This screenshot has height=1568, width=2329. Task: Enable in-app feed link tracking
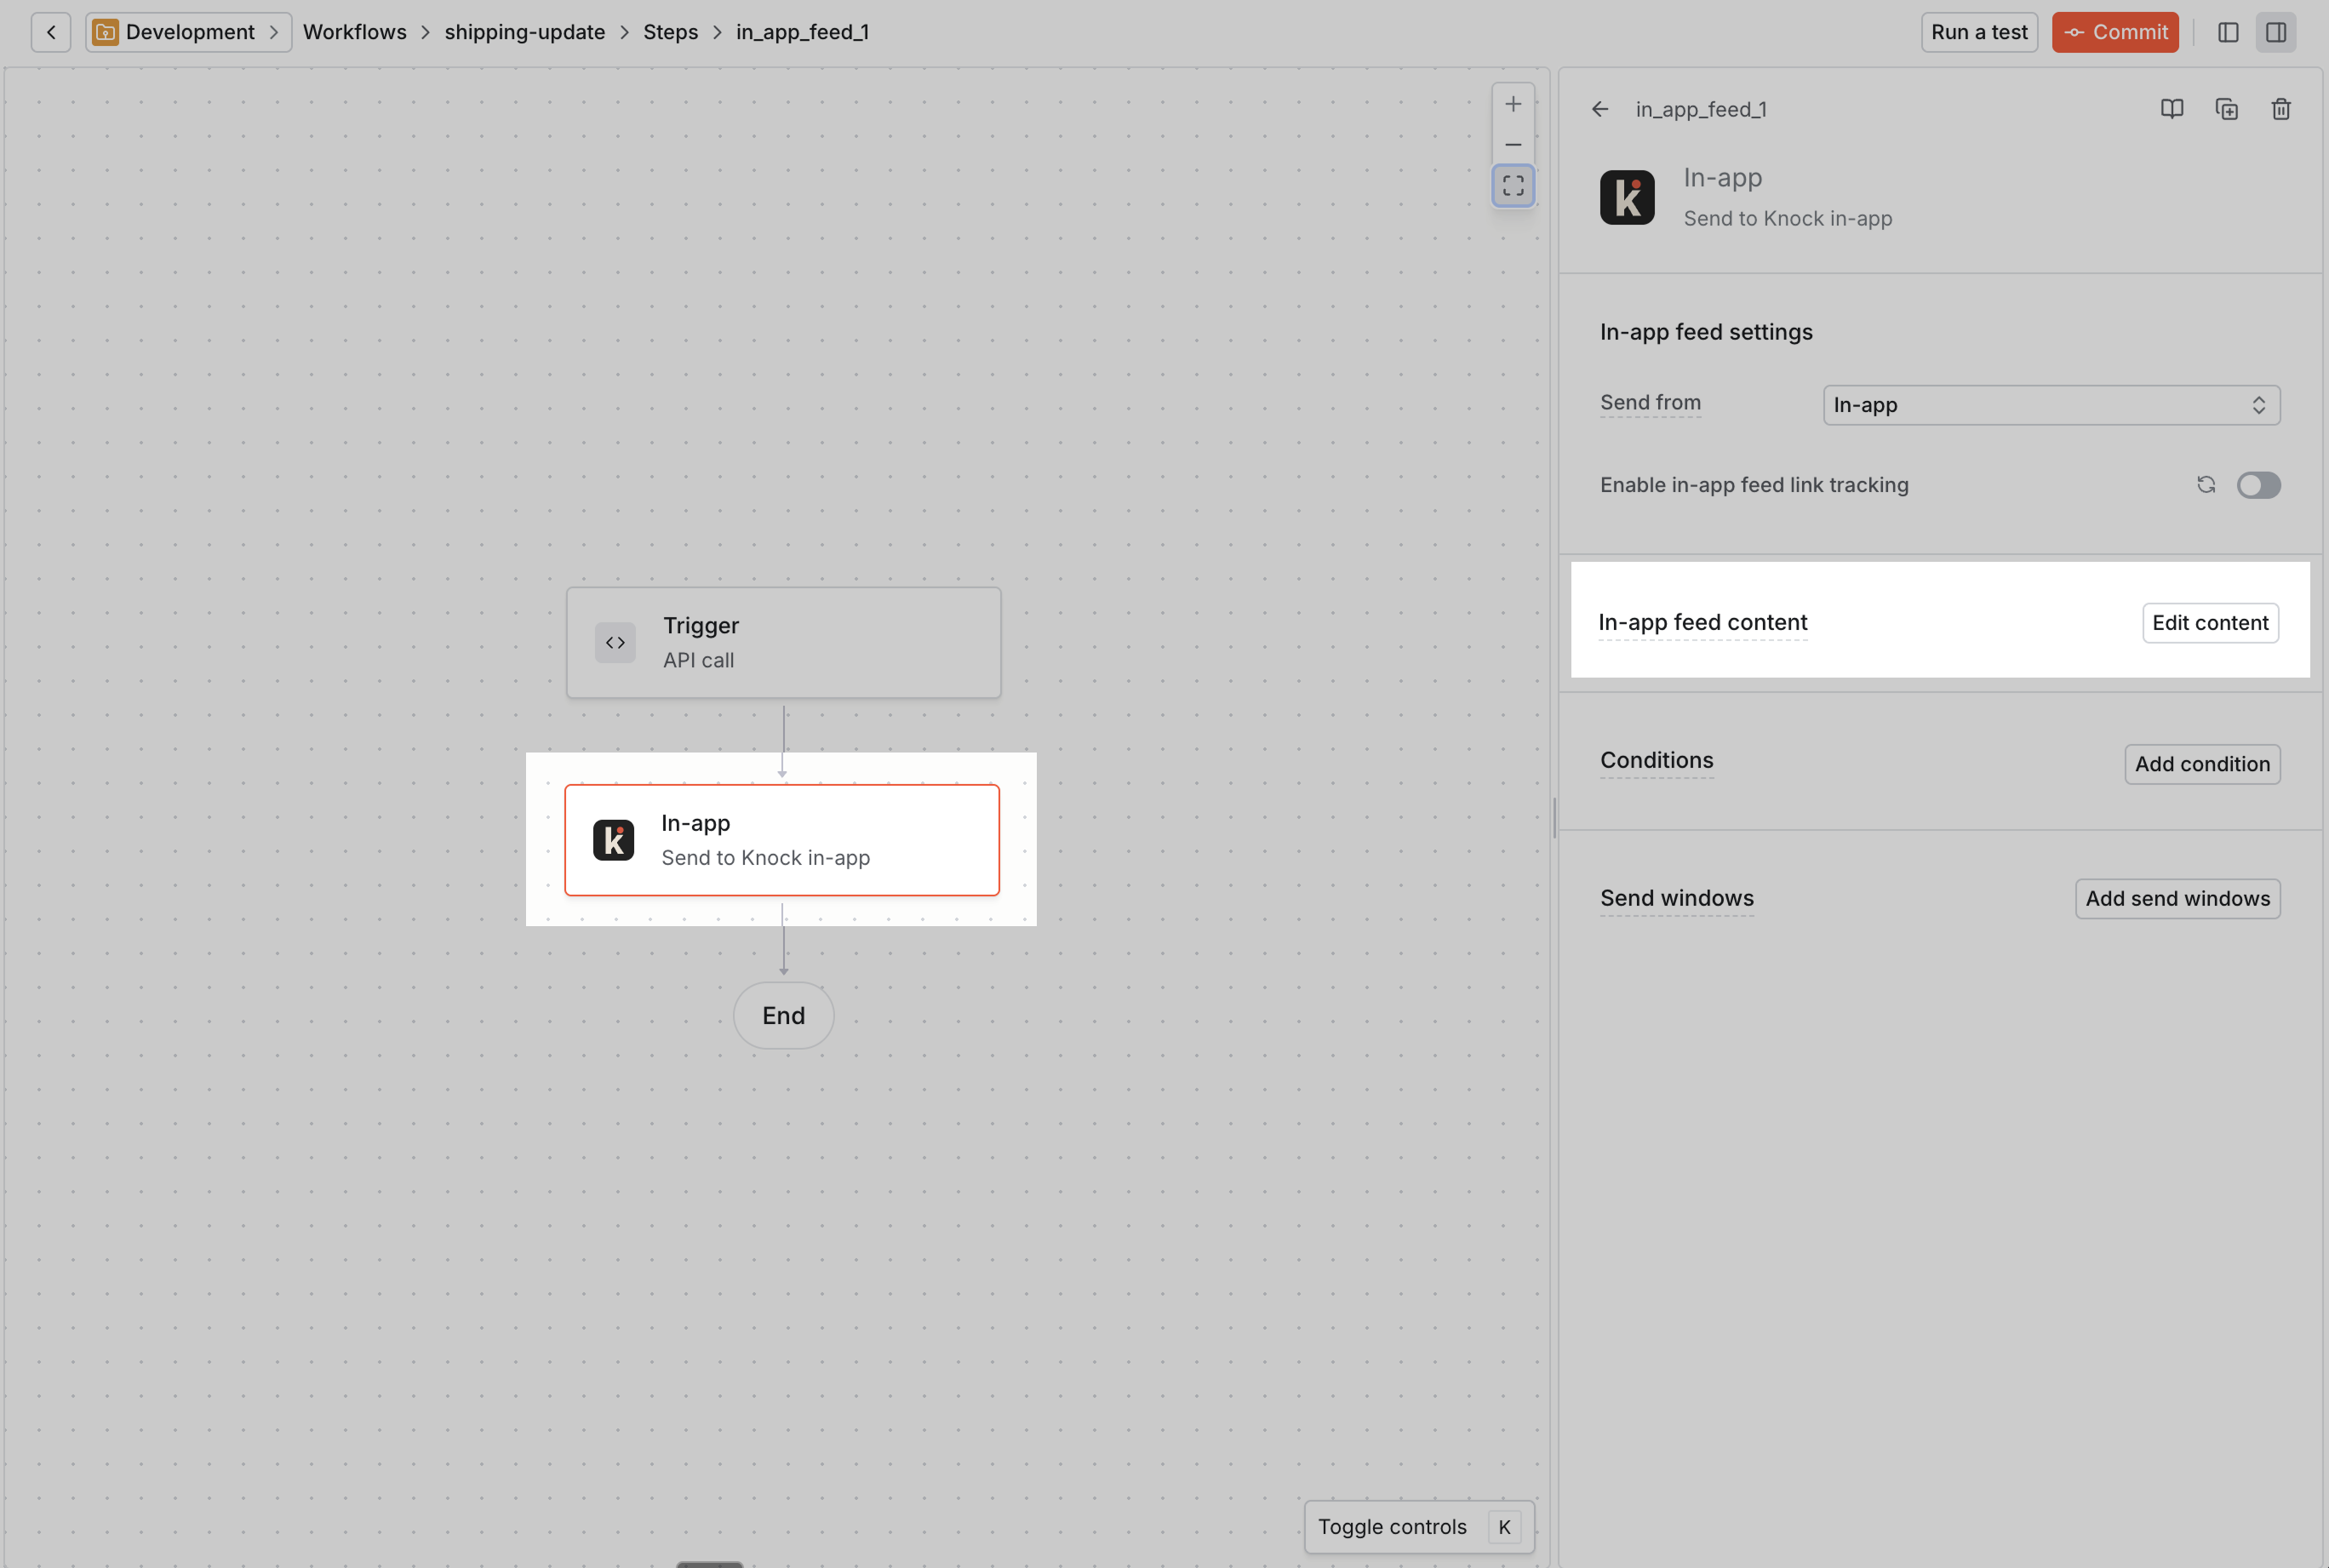click(x=2259, y=485)
